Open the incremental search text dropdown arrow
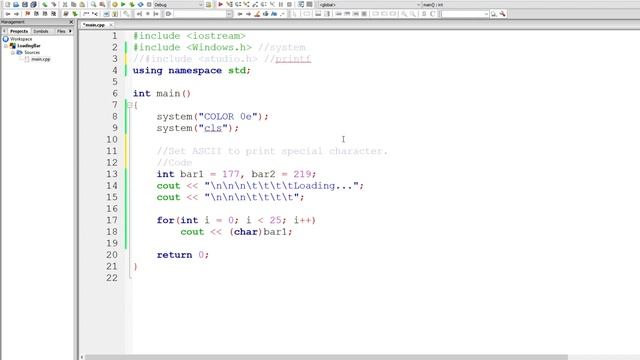 tap(229, 14)
